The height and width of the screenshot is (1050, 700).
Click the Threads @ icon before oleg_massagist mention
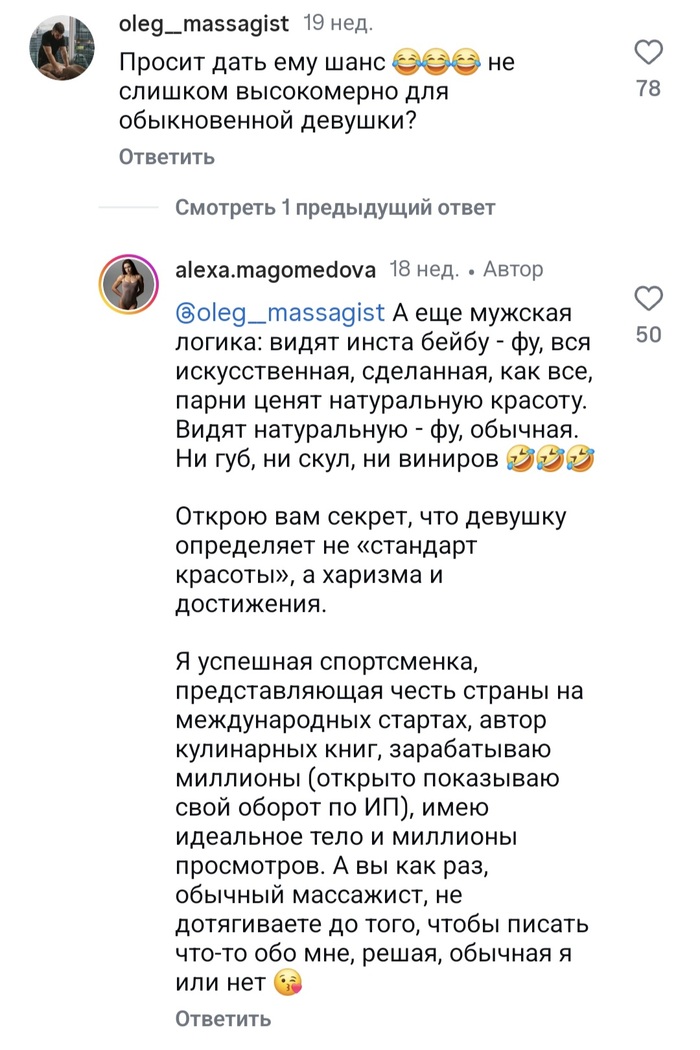pos(185,313)
